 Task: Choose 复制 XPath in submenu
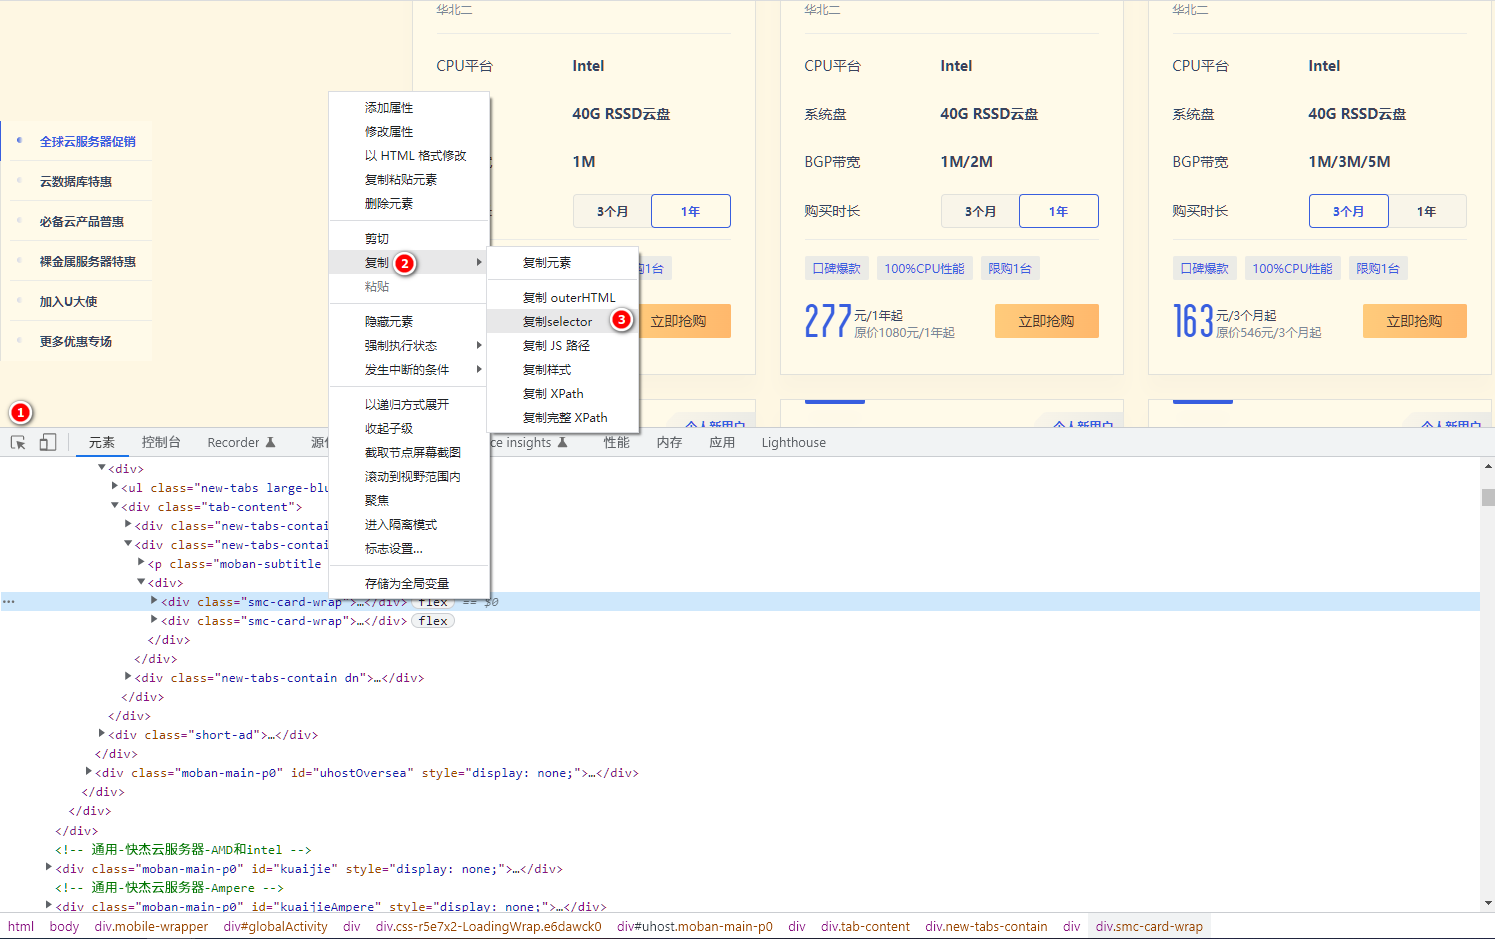tap(563, 394)
